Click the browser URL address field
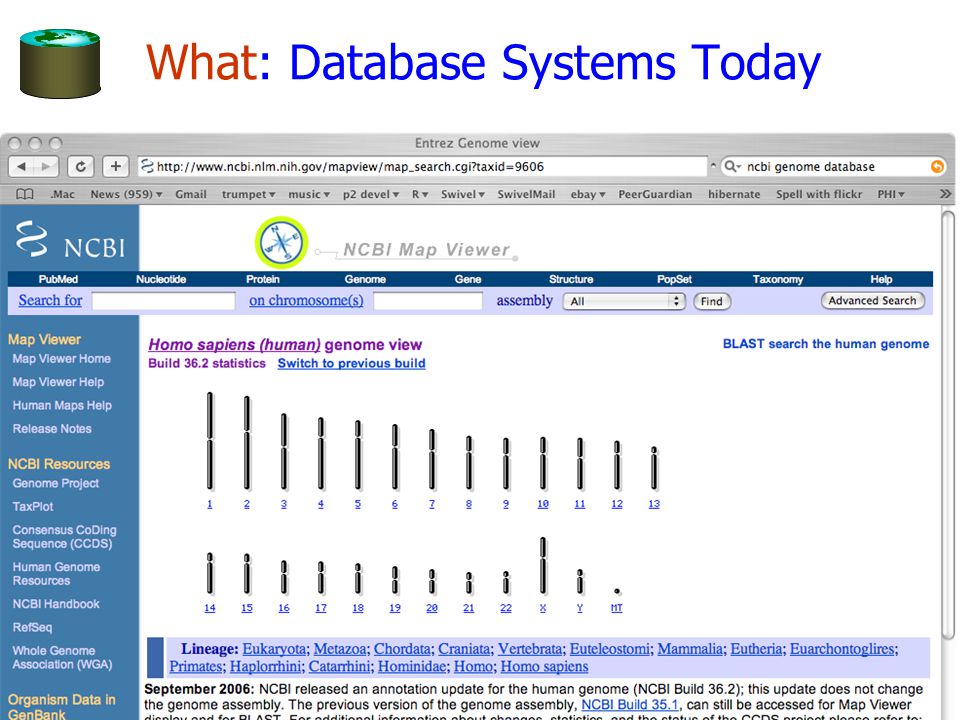 pos(422,166)
